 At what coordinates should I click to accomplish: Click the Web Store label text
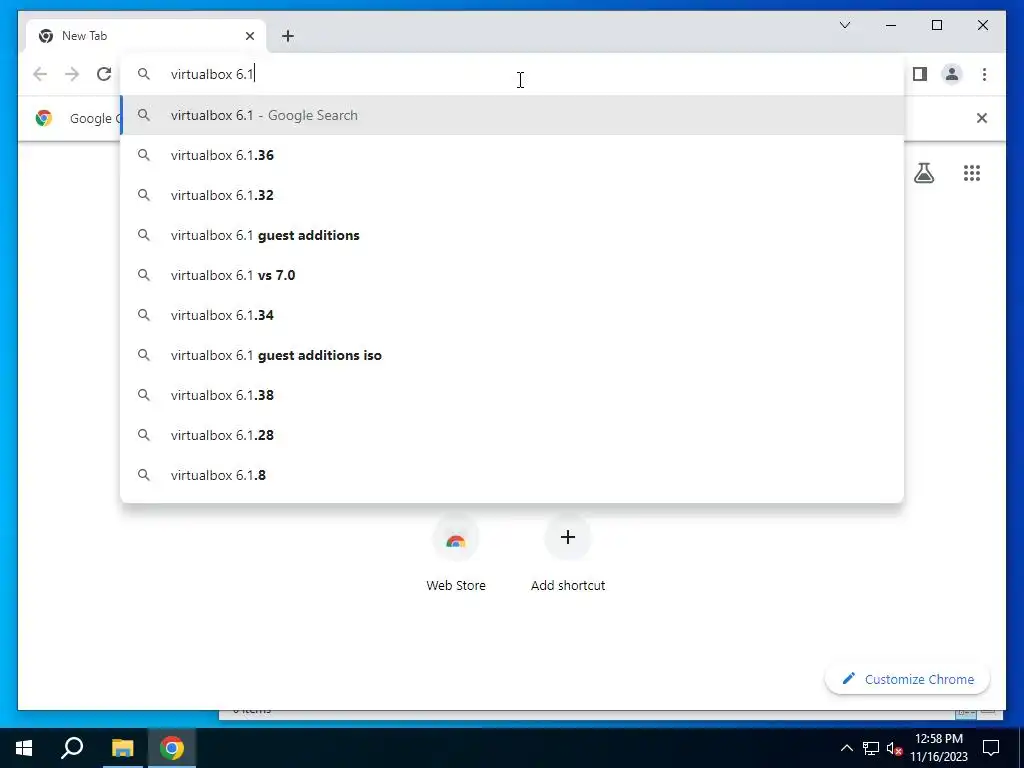(456, 585)
